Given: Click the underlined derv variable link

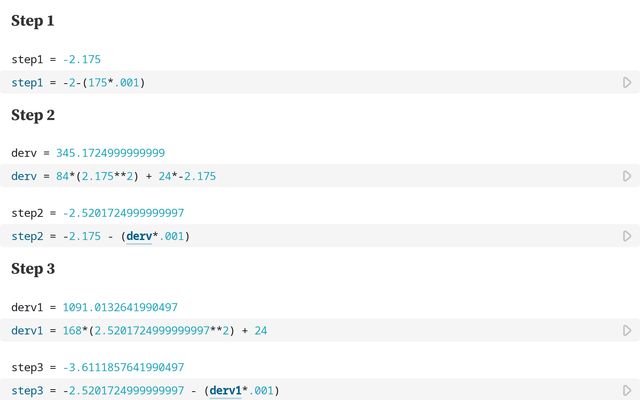Looking at the screenshot, I should [x=138, y=236].
